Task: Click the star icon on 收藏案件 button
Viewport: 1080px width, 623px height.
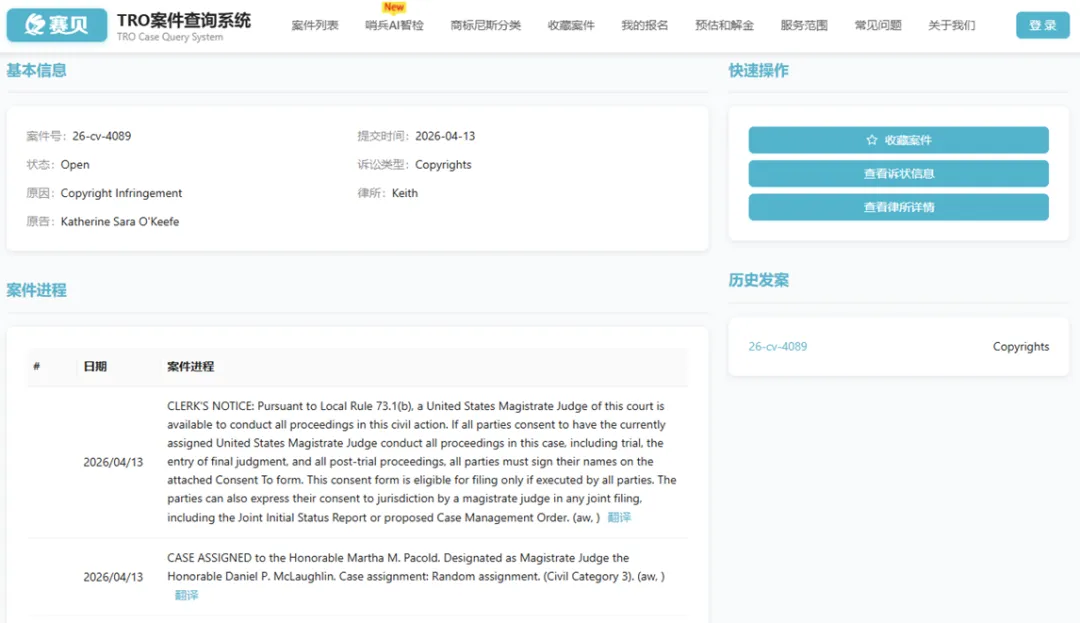Action: [x=871, y=140]
